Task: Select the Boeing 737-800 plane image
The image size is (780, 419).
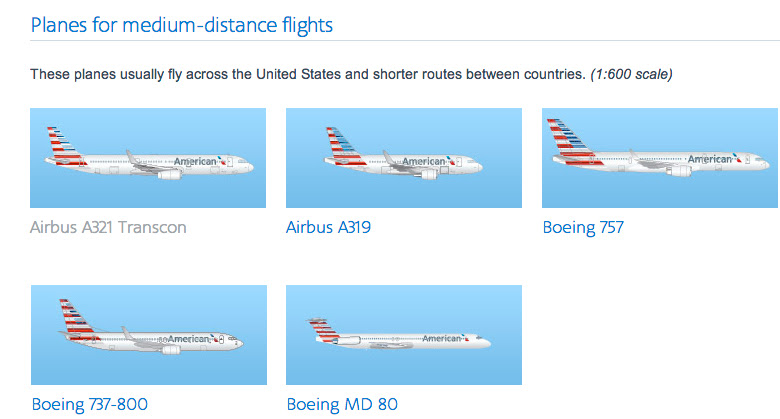Action: coord(149,335)
